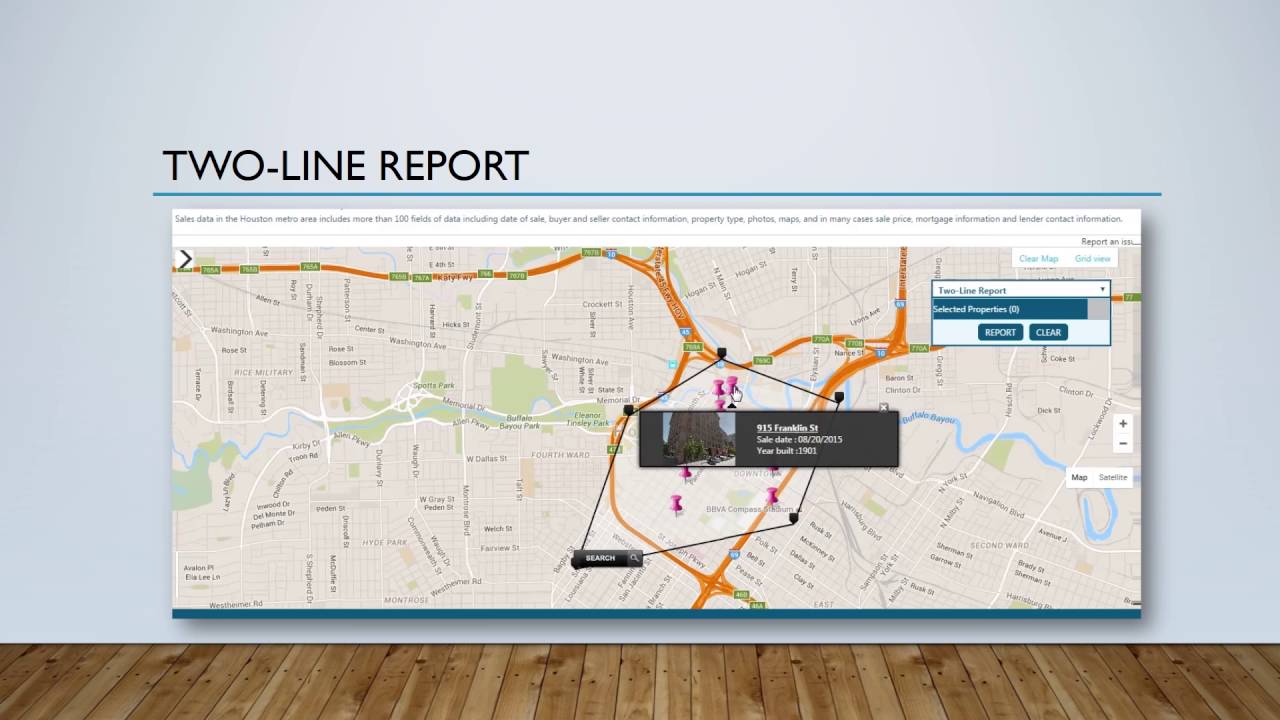Screen dimensions: 1280x720
Task: Click the SEARCH button on polygon
Action: [600, 558]
